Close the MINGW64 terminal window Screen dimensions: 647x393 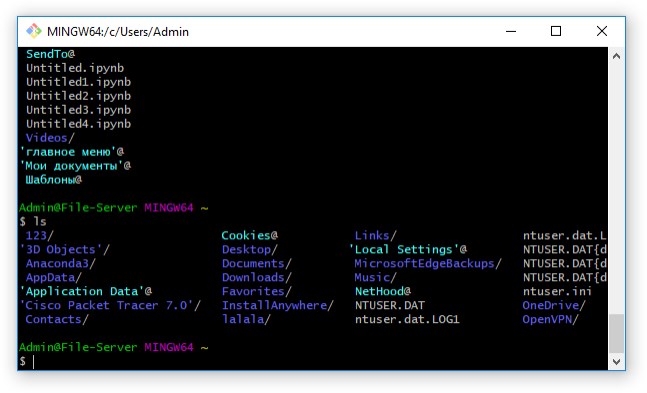602,31
